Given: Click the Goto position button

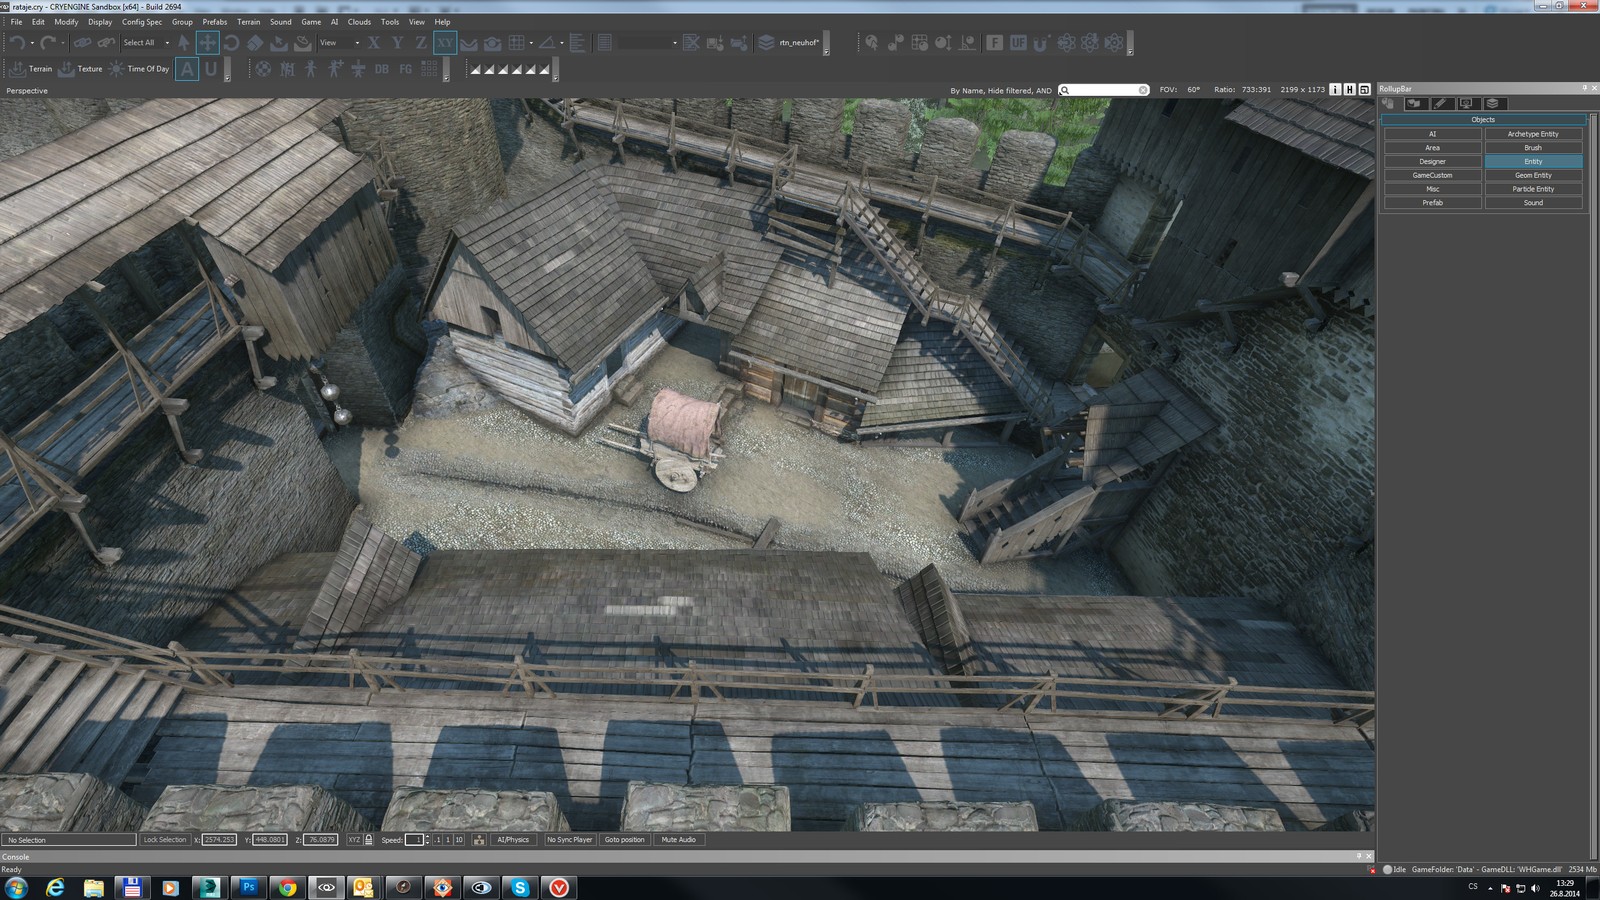Looking at the screenshot, I should [x=624, y=840].
